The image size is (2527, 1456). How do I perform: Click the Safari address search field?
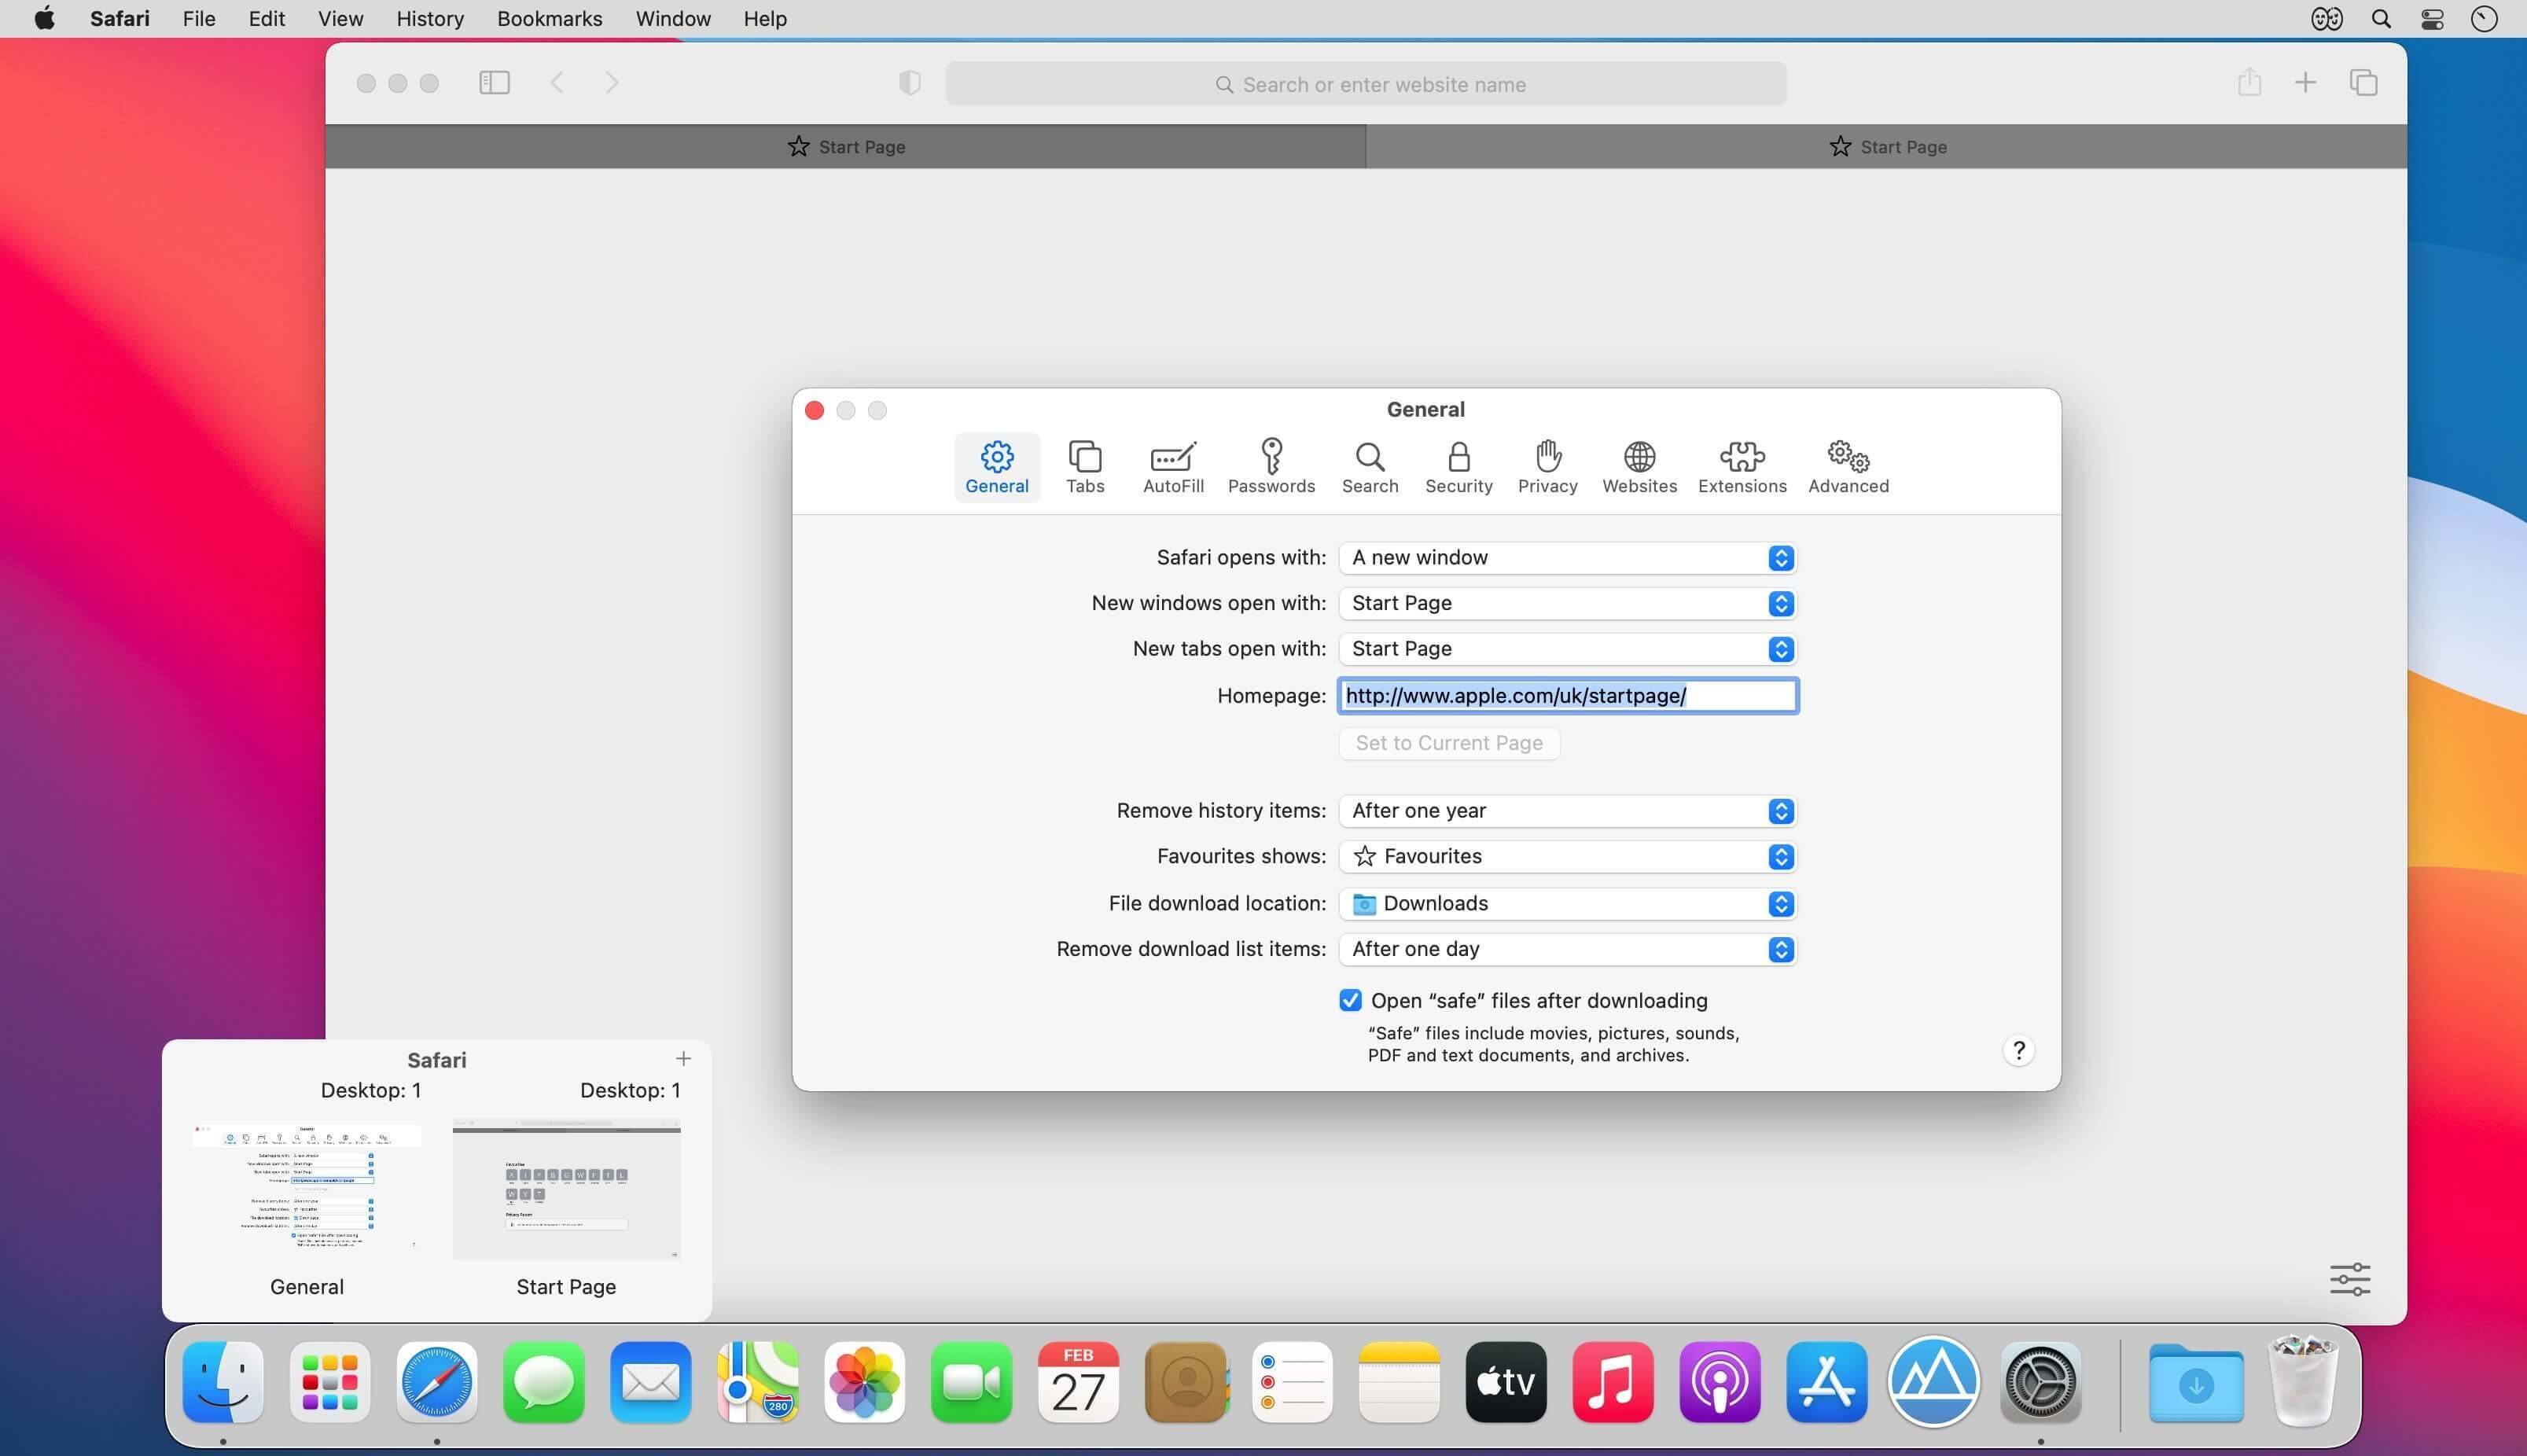point(1366,84)
